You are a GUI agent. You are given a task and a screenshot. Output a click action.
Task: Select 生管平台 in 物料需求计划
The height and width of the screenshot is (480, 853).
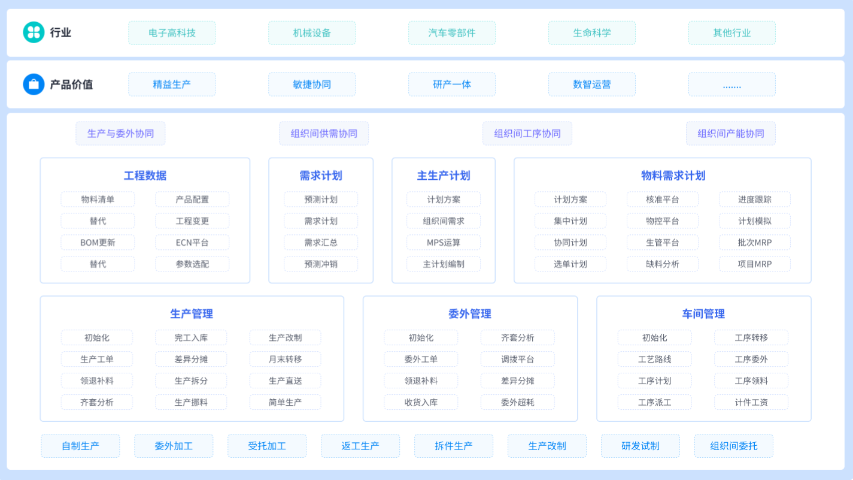[662, 242]
